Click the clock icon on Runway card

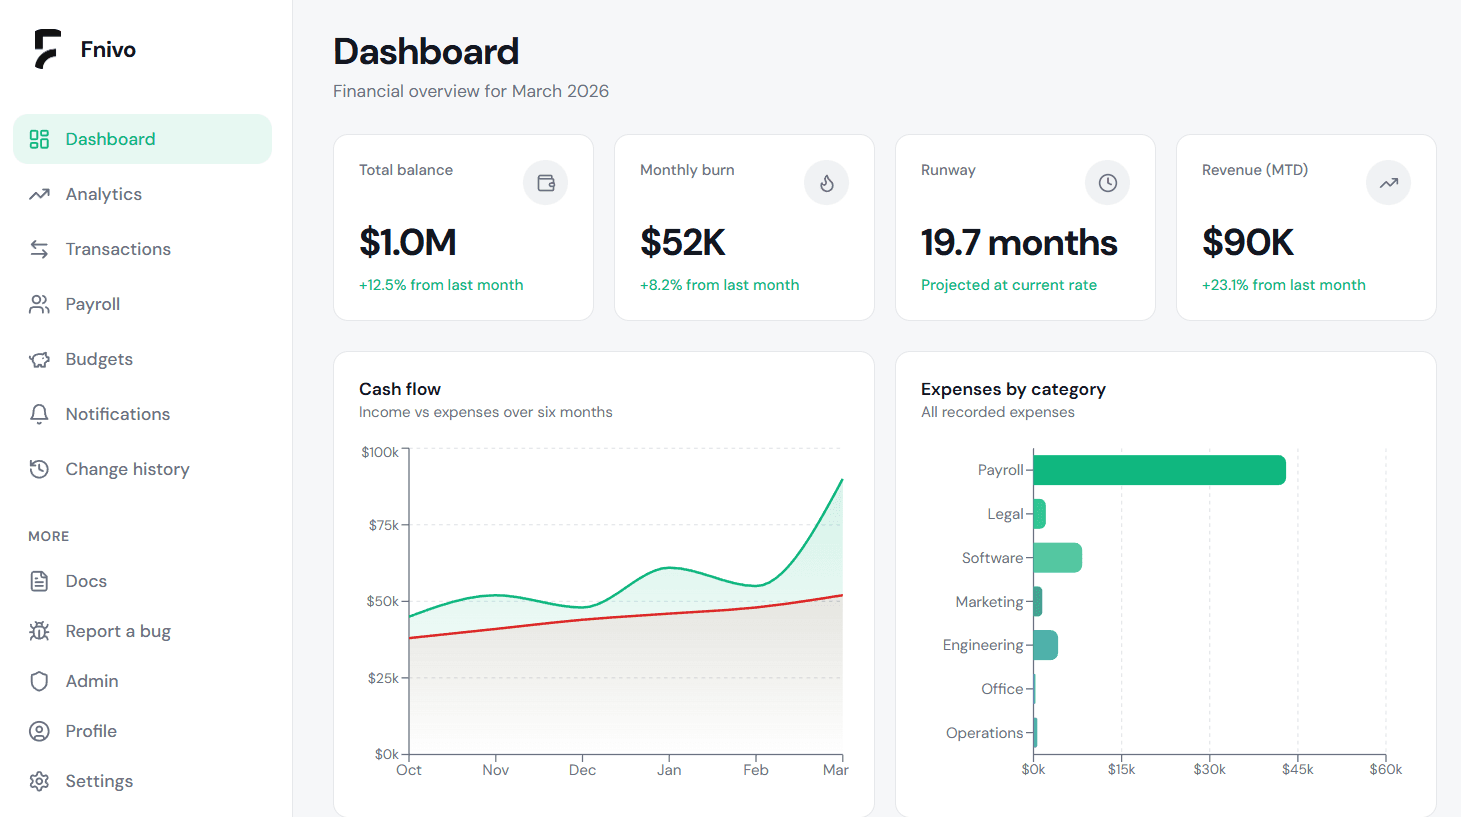1107,183
